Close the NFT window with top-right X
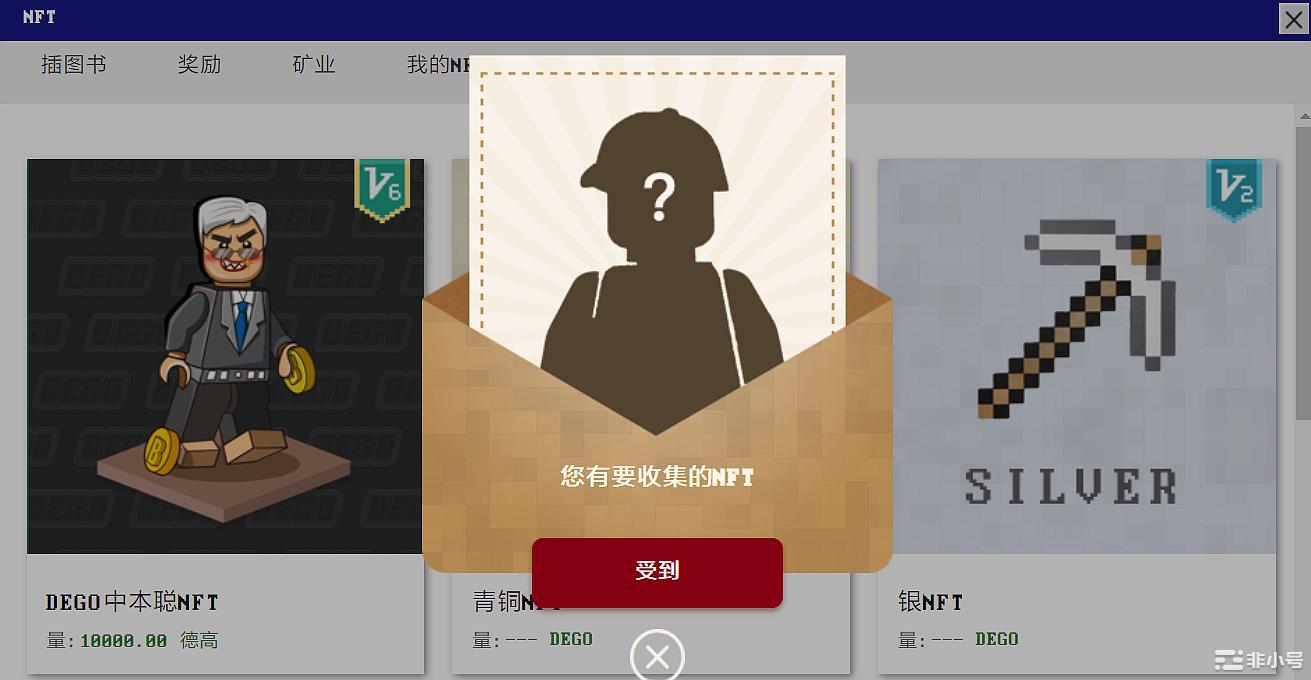This screenshot has width=1311, height=680. click(x=1293, y=19)
